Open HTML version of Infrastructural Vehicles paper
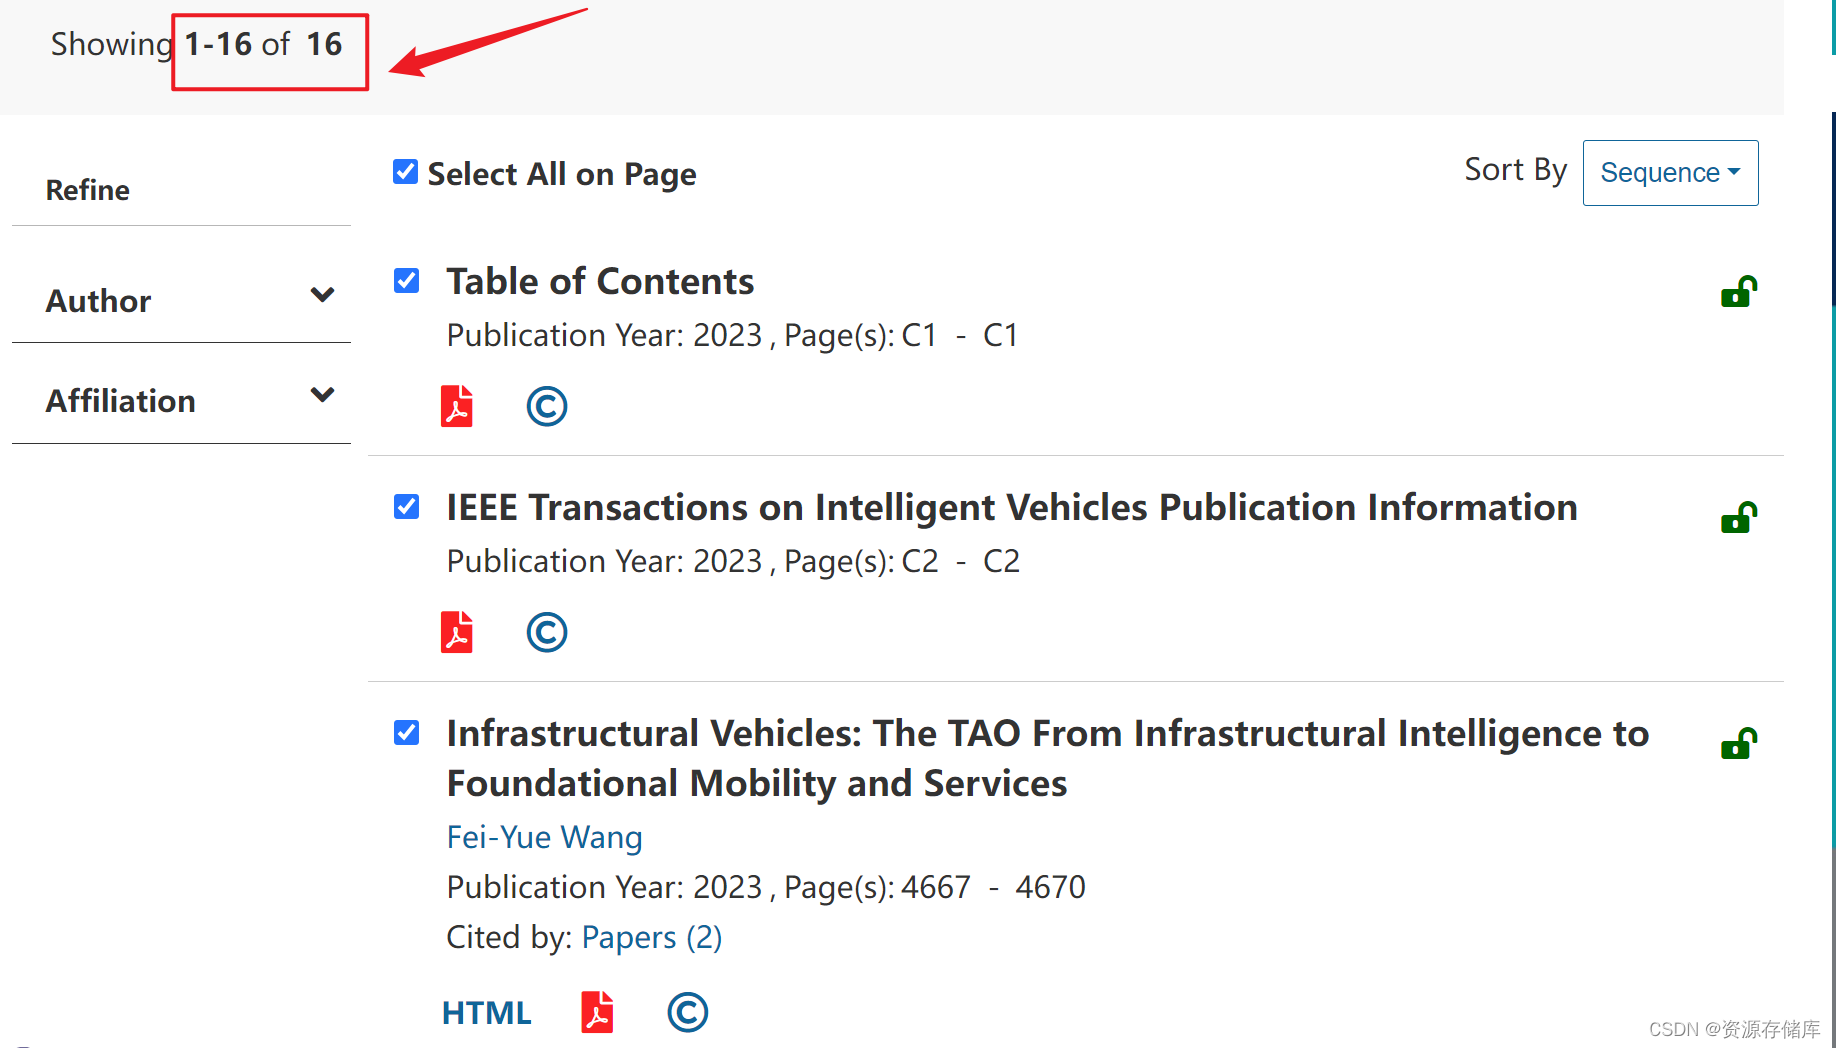 487,1013
